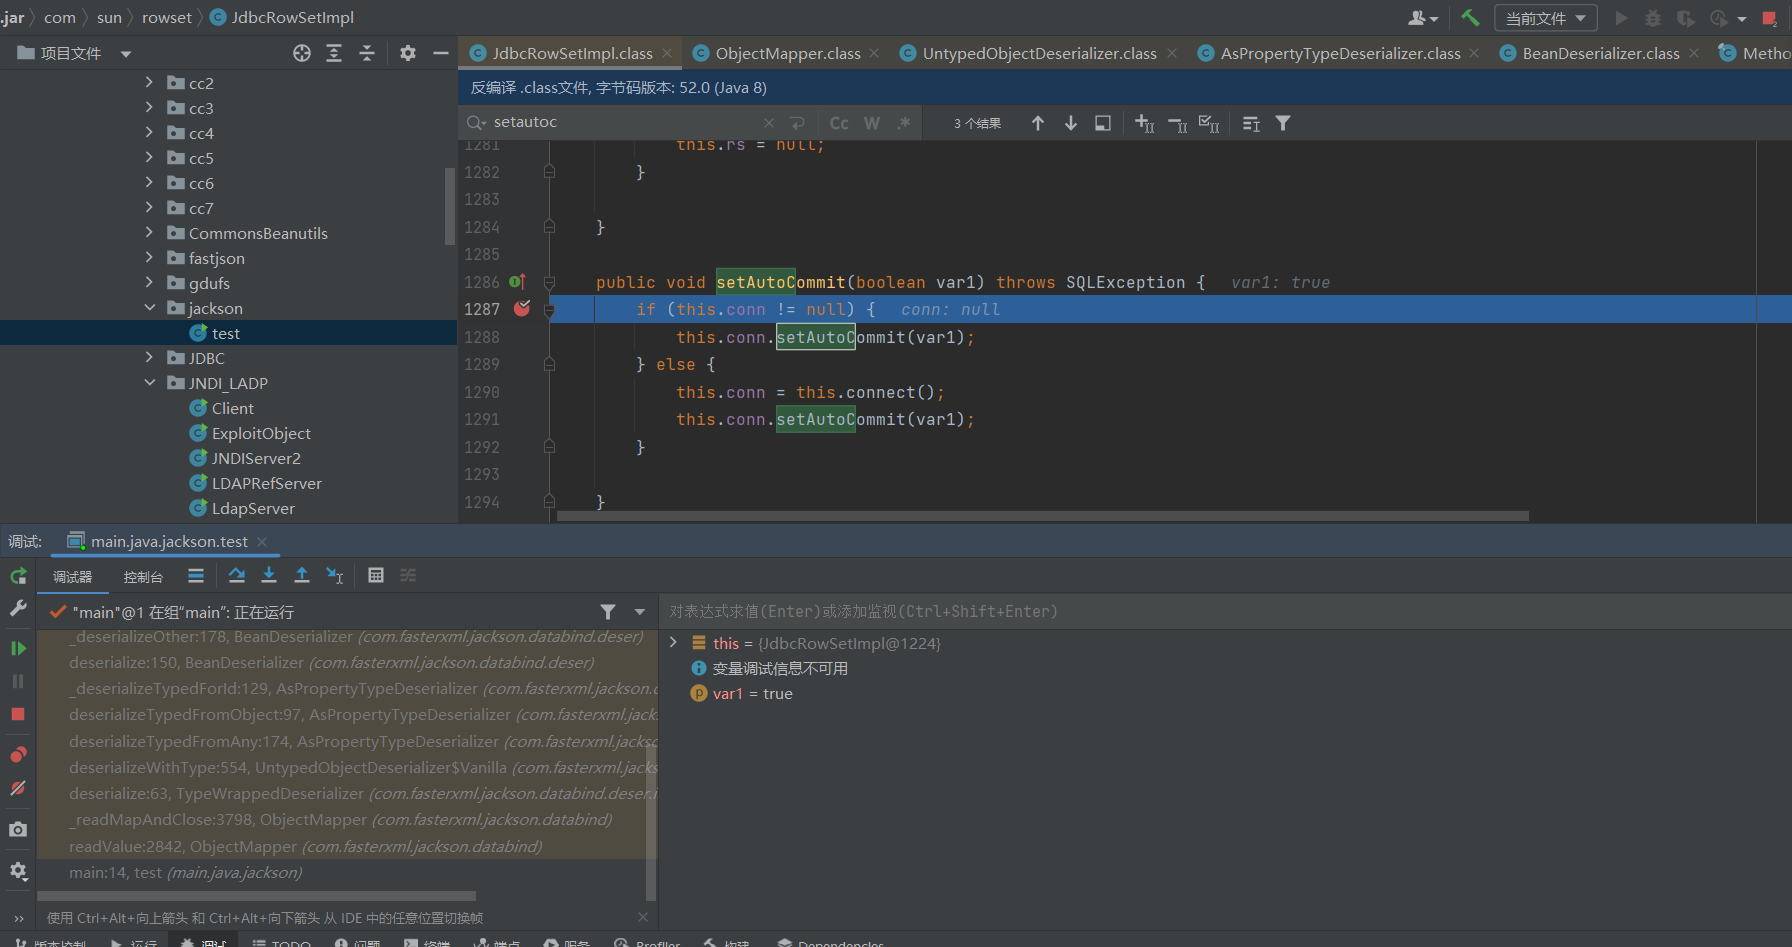Open the 当前文件 run configuration dropdown

pyautogui.click(x=1545, y=18)
